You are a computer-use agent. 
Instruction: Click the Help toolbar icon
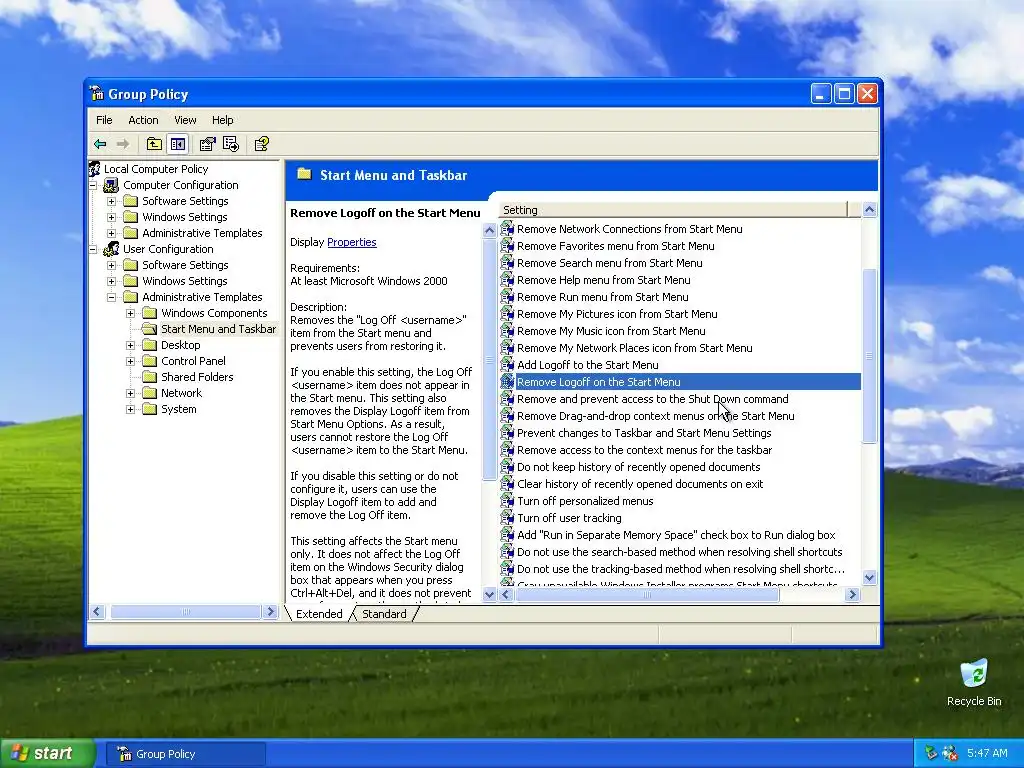point(262,144)
